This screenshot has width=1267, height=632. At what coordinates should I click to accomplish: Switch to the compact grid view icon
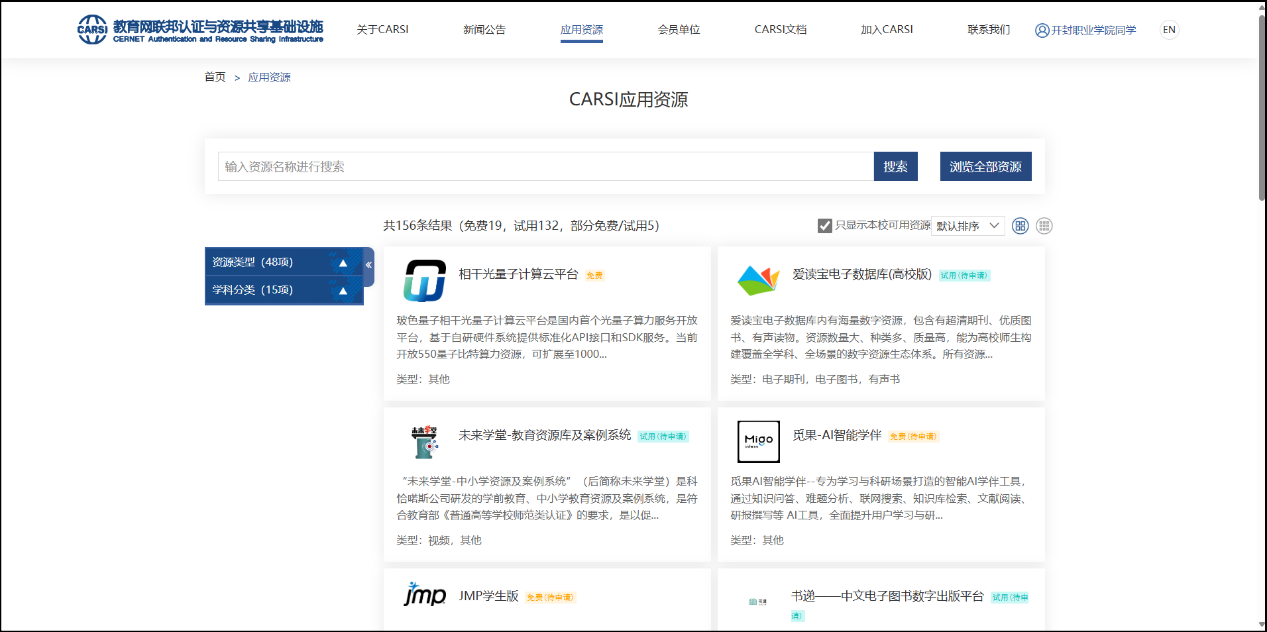(1044, 226)
